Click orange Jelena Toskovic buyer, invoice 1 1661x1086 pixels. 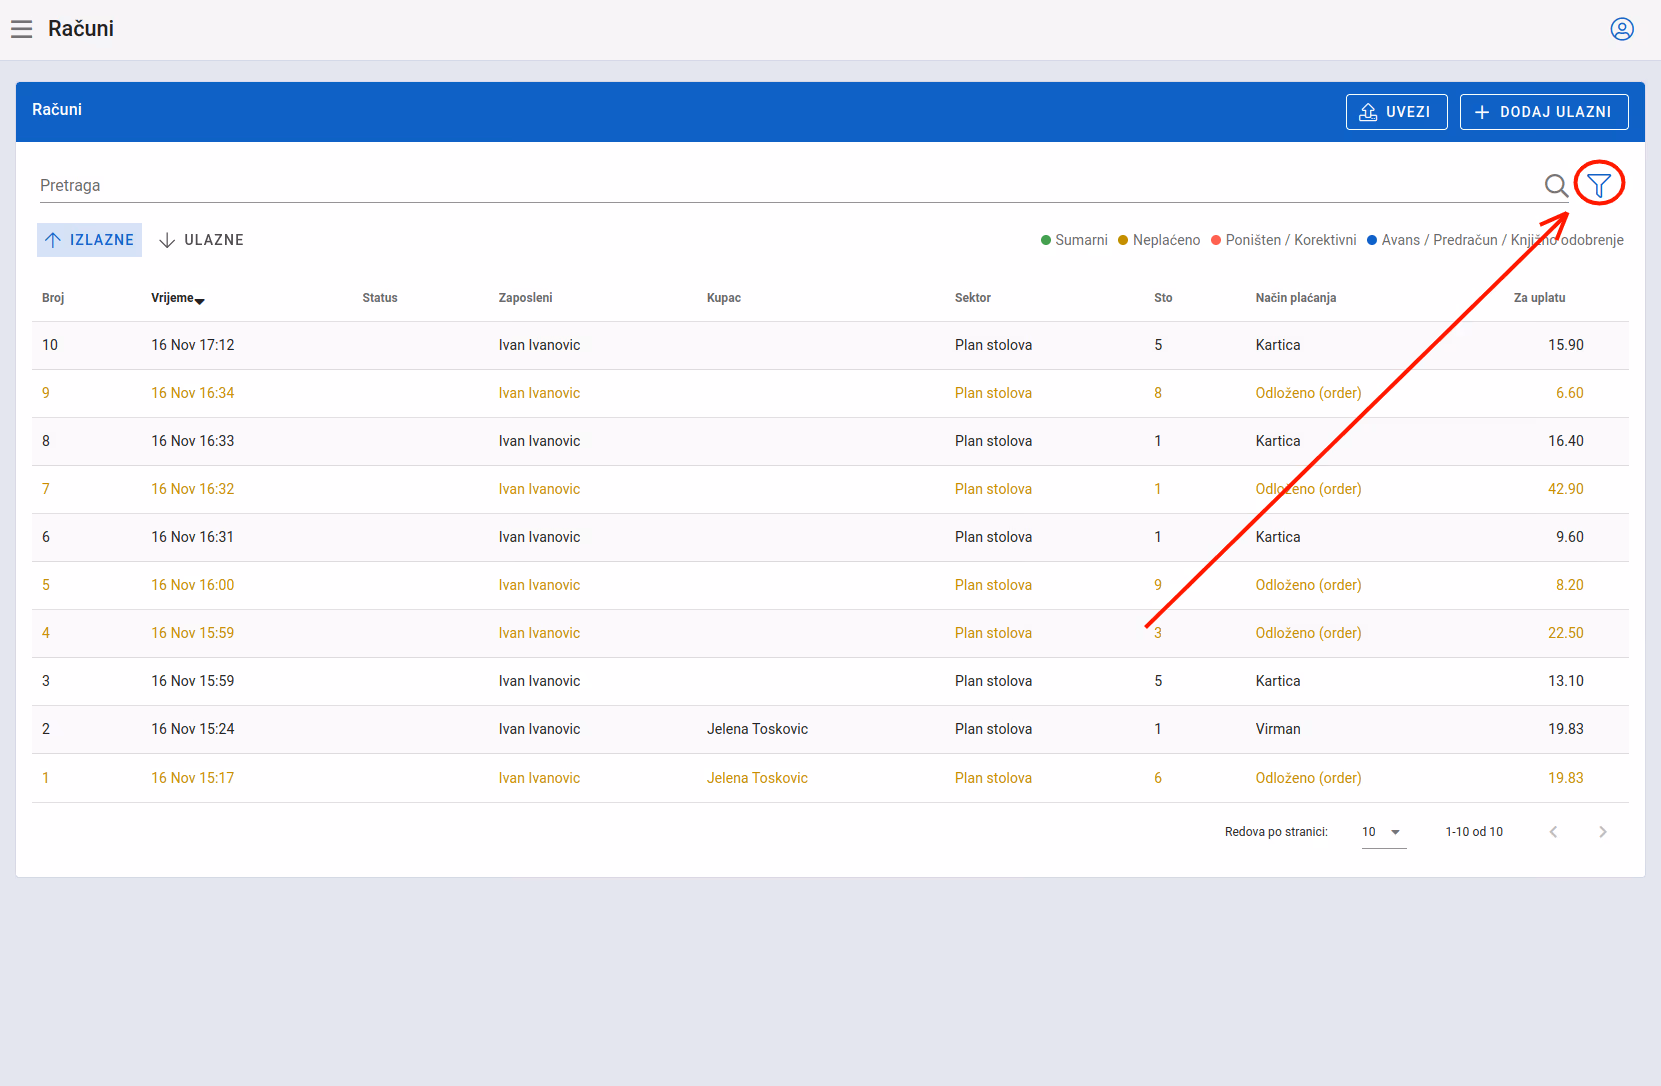coord(757,778)
